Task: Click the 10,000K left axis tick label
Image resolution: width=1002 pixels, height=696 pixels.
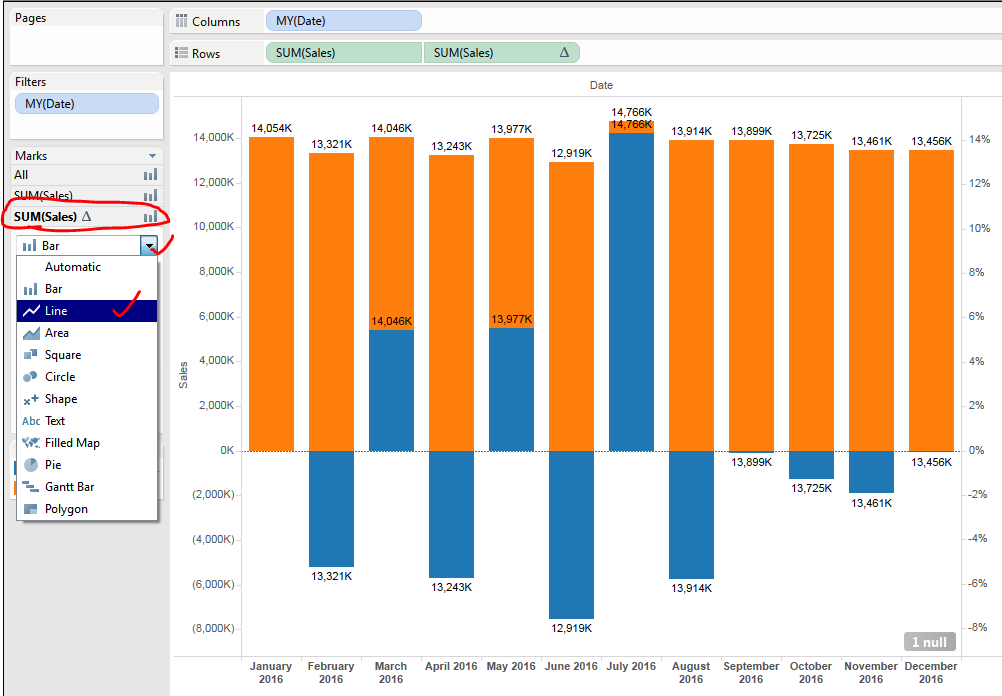Action: tap(213, 226)
